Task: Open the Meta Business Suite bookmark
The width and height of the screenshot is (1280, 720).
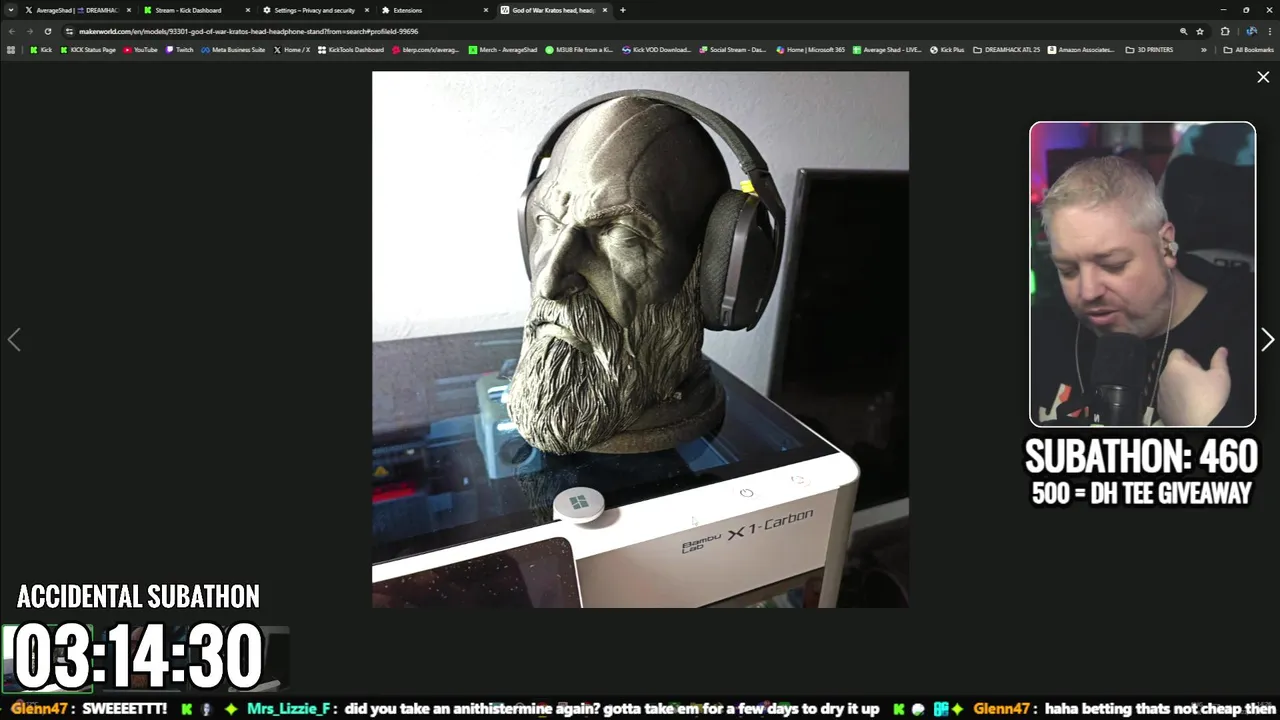Action: point(233,49)
